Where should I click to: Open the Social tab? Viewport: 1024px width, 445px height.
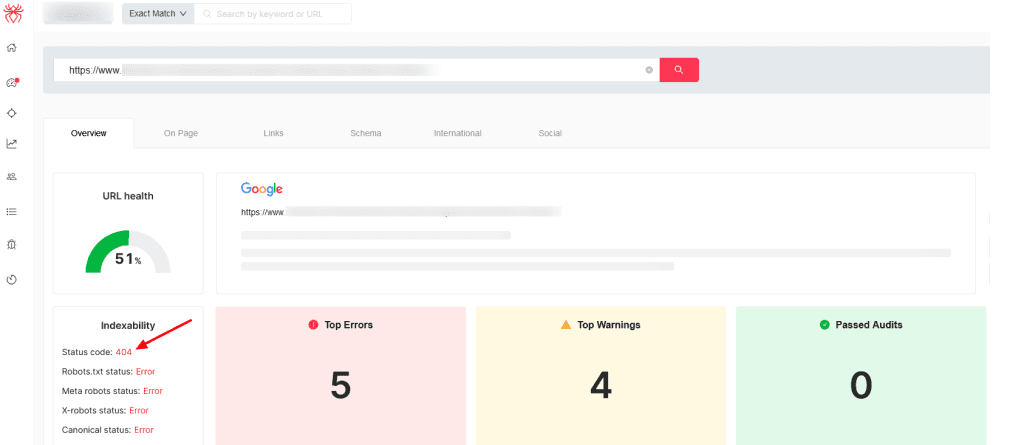[550, 133]
